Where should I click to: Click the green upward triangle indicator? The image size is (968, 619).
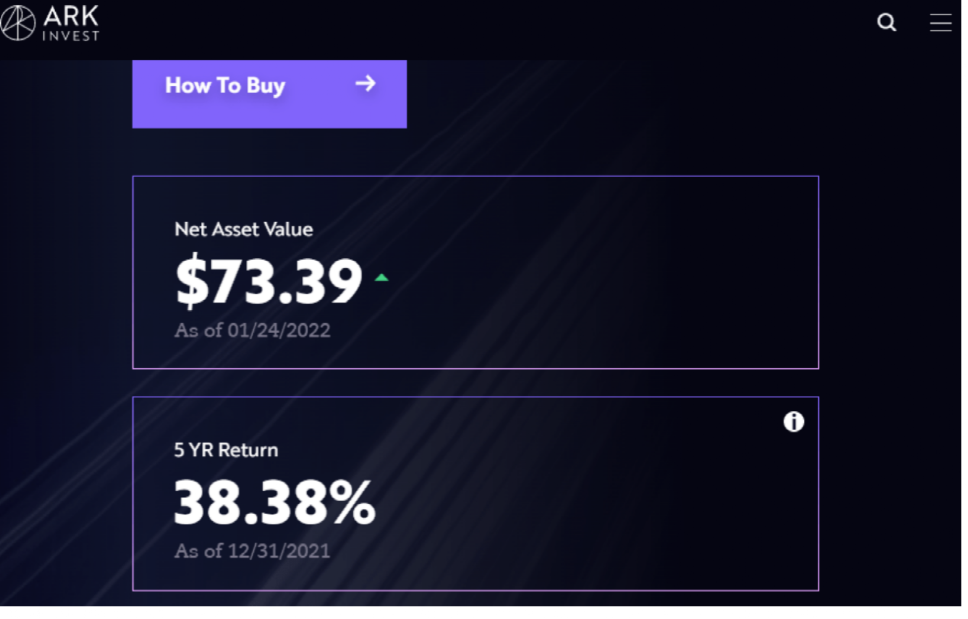[381, 277]
